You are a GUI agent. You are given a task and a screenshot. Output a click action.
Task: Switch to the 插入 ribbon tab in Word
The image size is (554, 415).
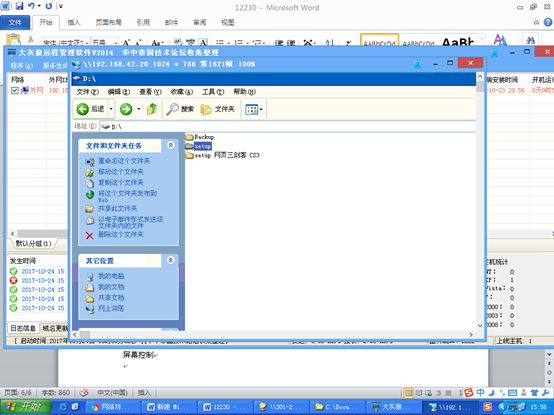(x=74, y=22)
